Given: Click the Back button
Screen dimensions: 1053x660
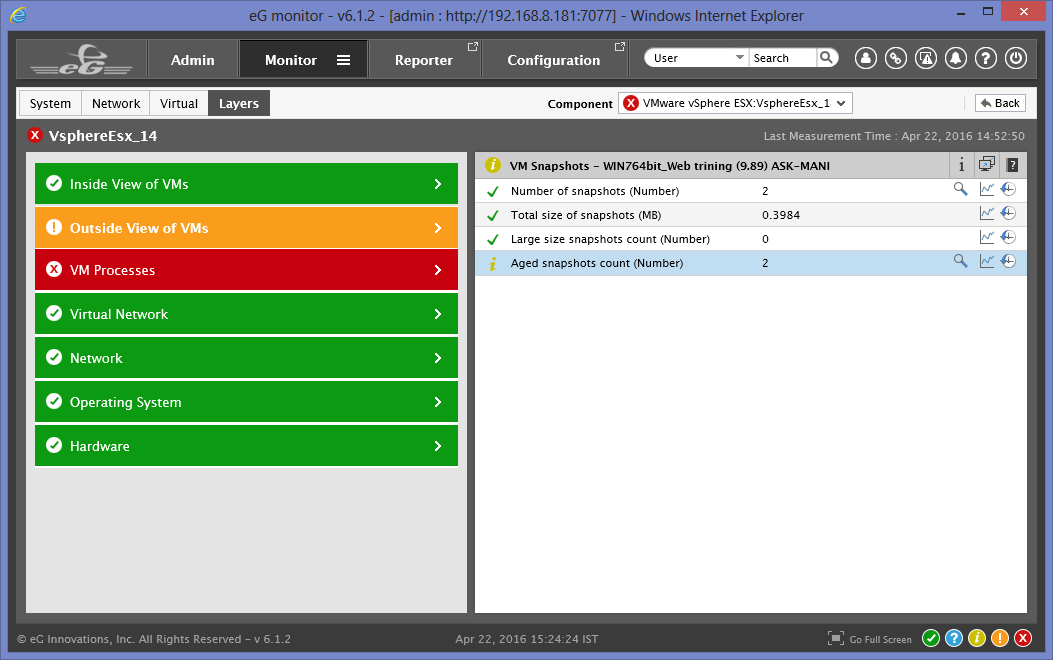Looking at the screenshot, I should [x=1000, y=103].
